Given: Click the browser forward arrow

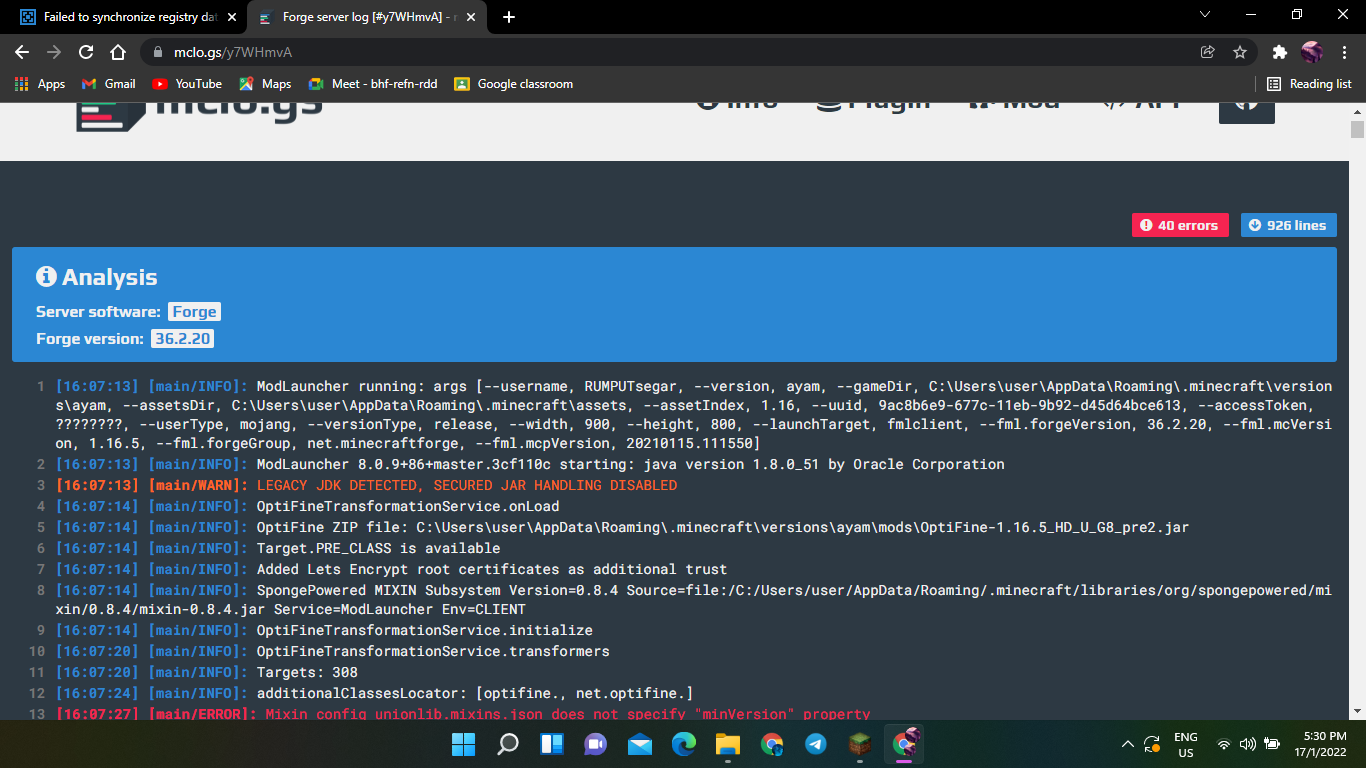Looking at the screenshot, I should tap(54, 52).
